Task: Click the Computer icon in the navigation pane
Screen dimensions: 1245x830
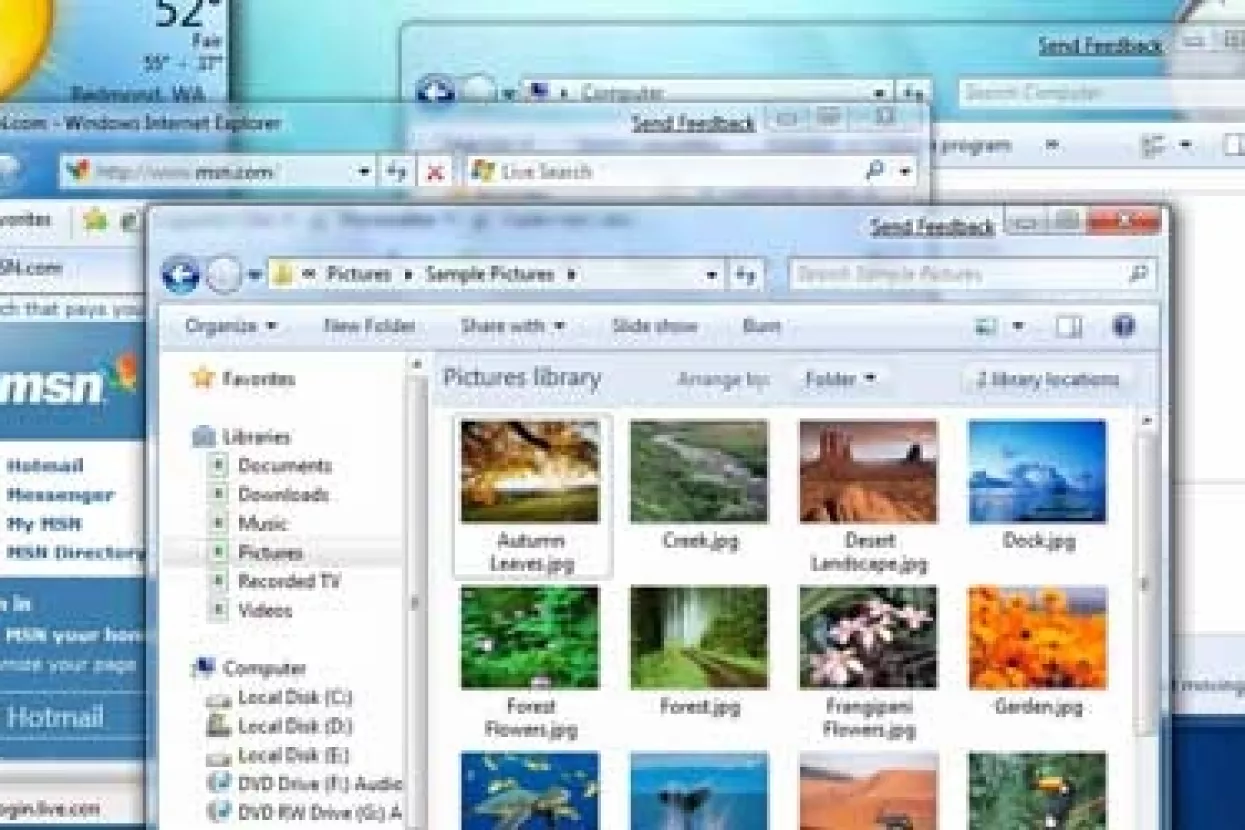Action: click(x=205, y=667)
